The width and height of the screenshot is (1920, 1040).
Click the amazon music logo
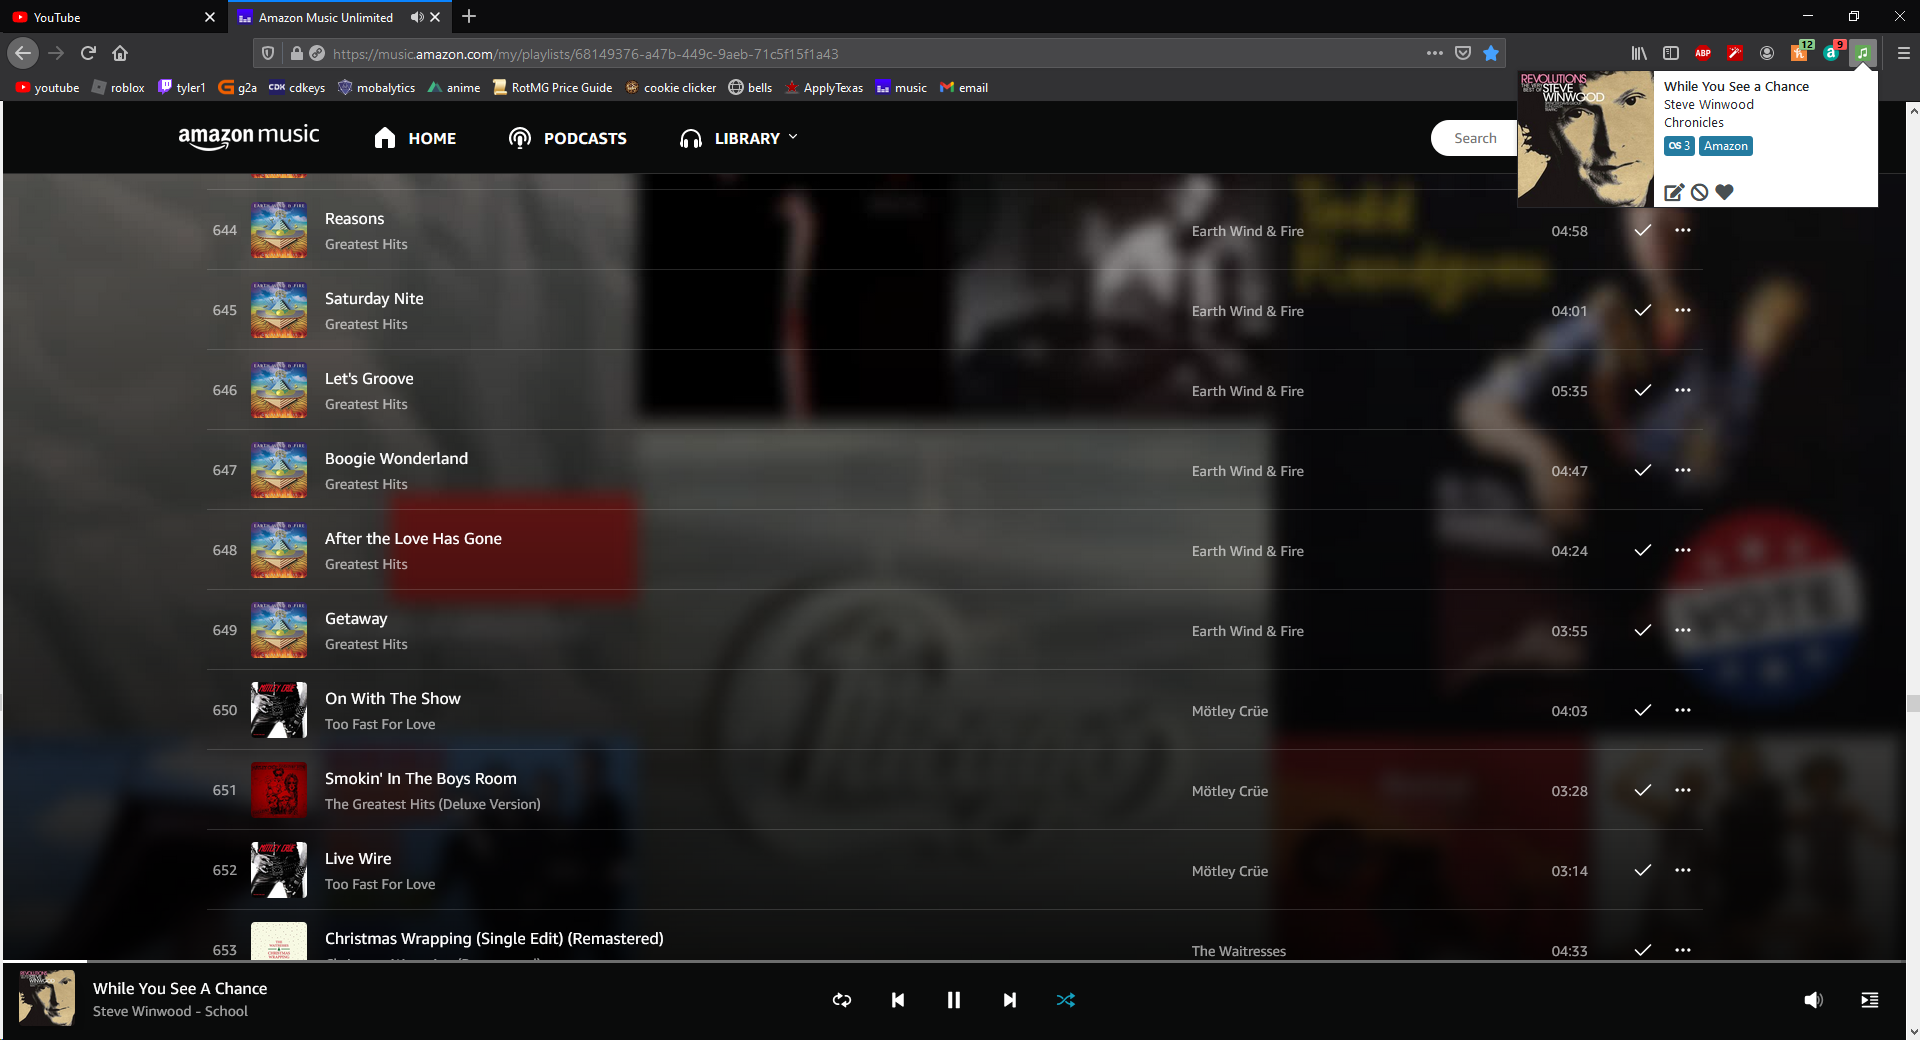tap(249, 137)
